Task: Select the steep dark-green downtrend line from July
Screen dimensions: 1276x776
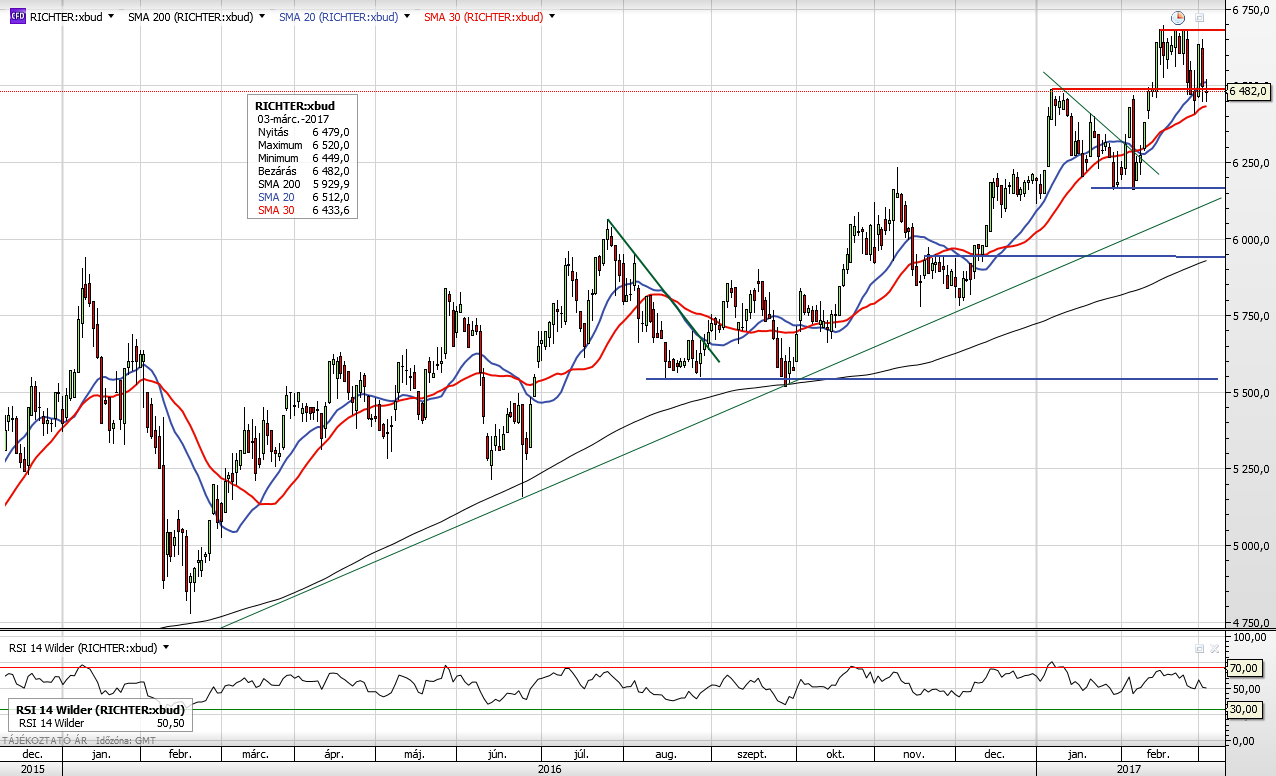Action: tap(662, 290)
